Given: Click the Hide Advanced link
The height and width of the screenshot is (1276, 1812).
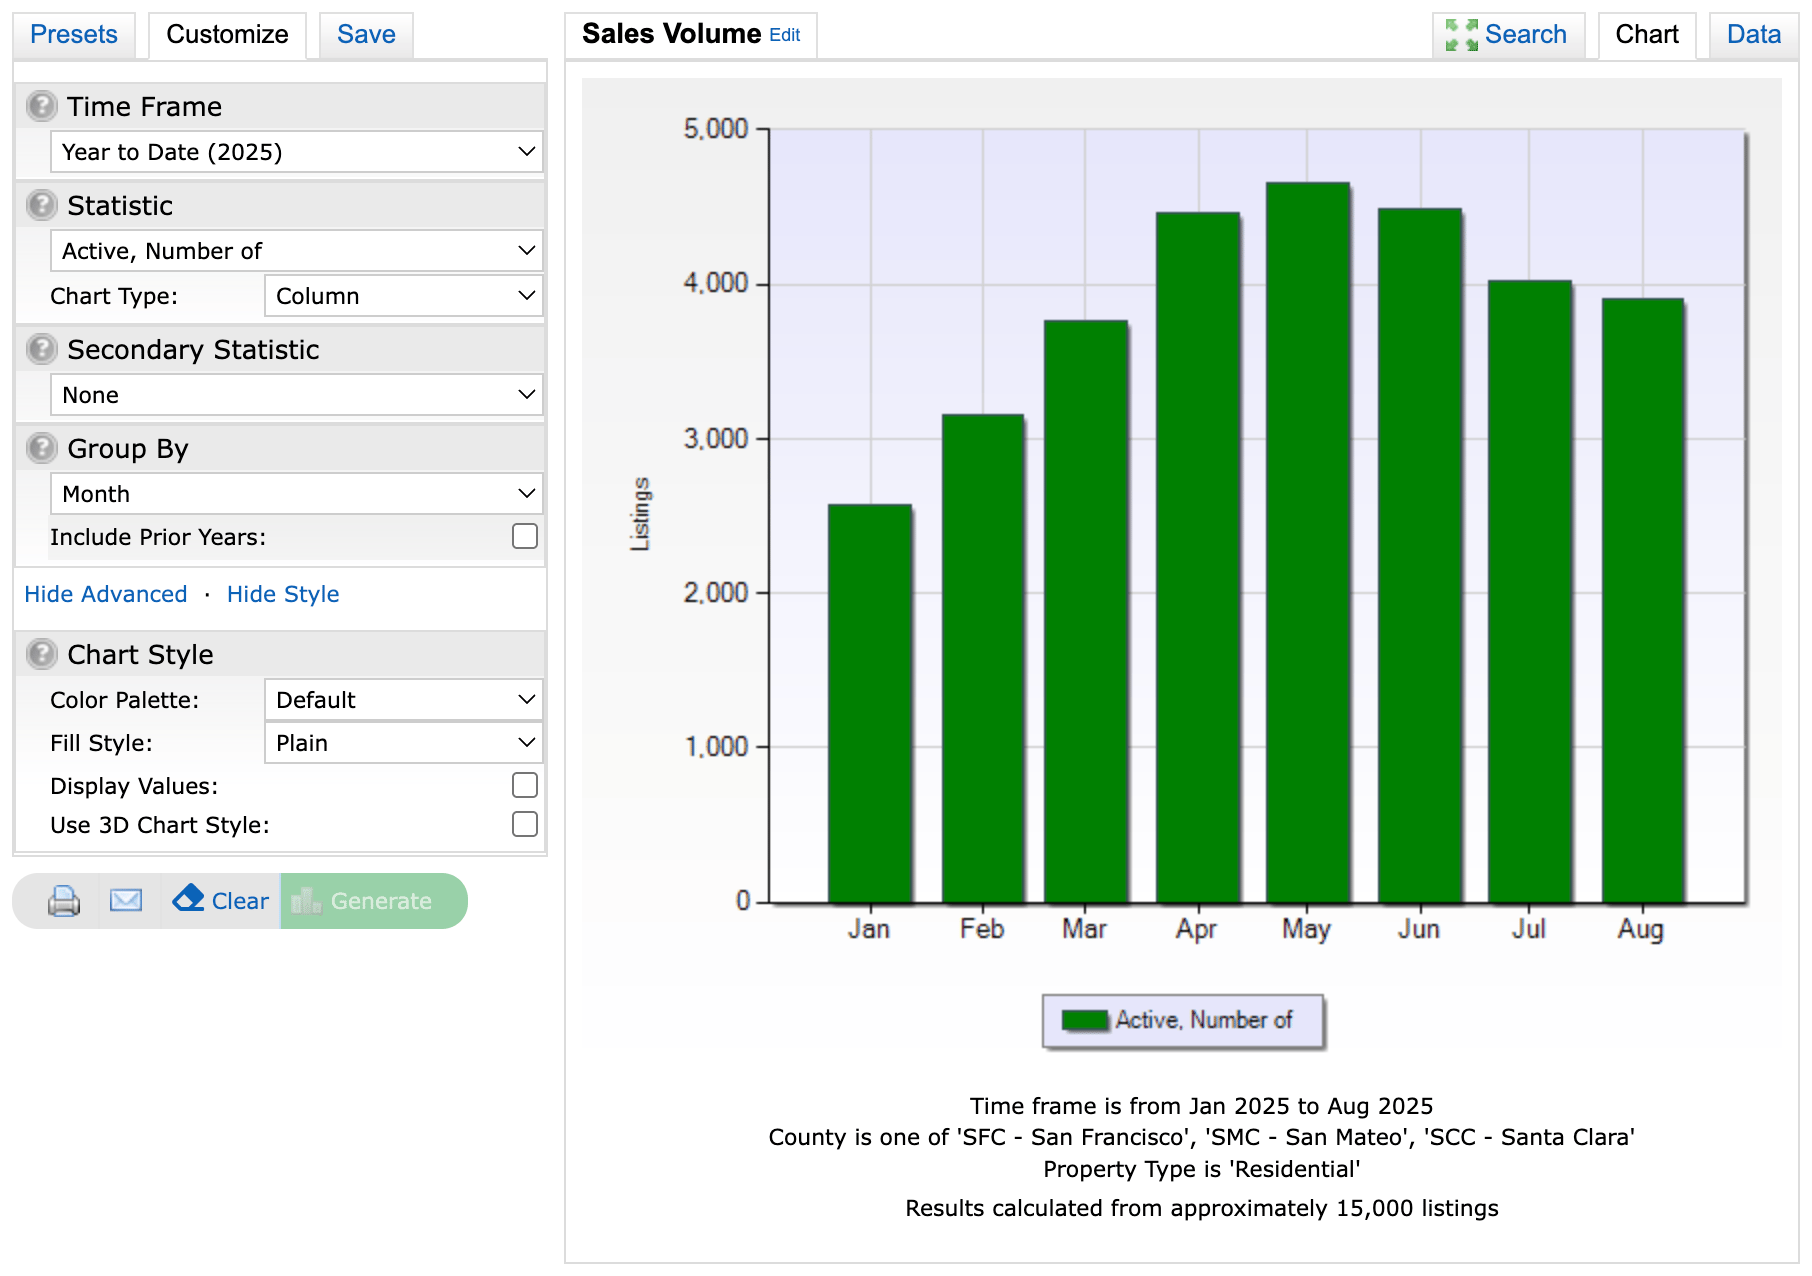Looking at the screenshot, I should (106, 594).
